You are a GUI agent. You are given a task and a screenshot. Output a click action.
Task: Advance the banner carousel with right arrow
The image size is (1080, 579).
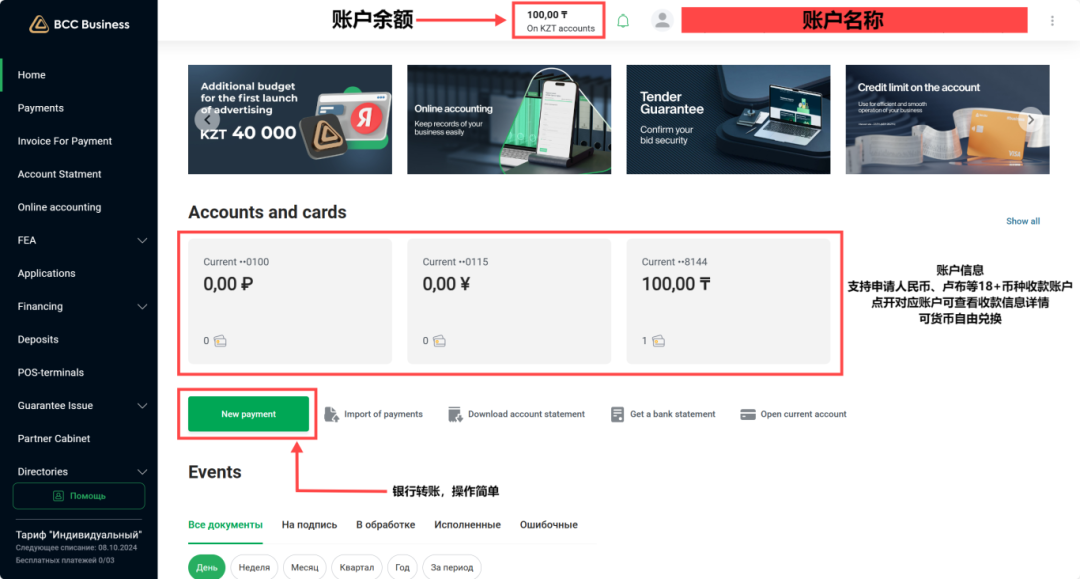click(1031, 120)
